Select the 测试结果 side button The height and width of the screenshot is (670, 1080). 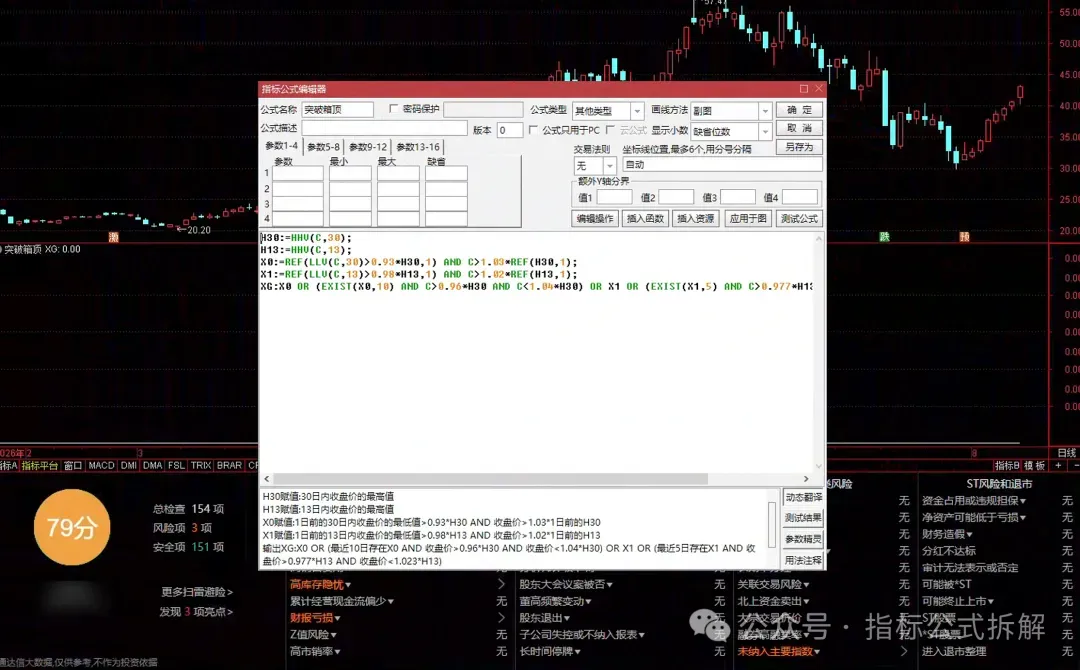803,518
